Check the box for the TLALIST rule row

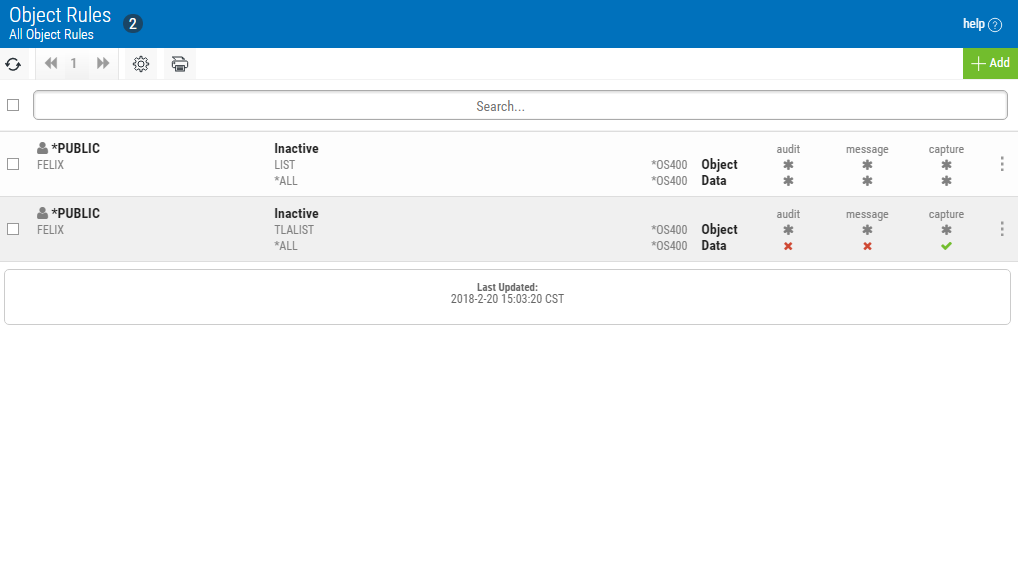click(13, 229)
